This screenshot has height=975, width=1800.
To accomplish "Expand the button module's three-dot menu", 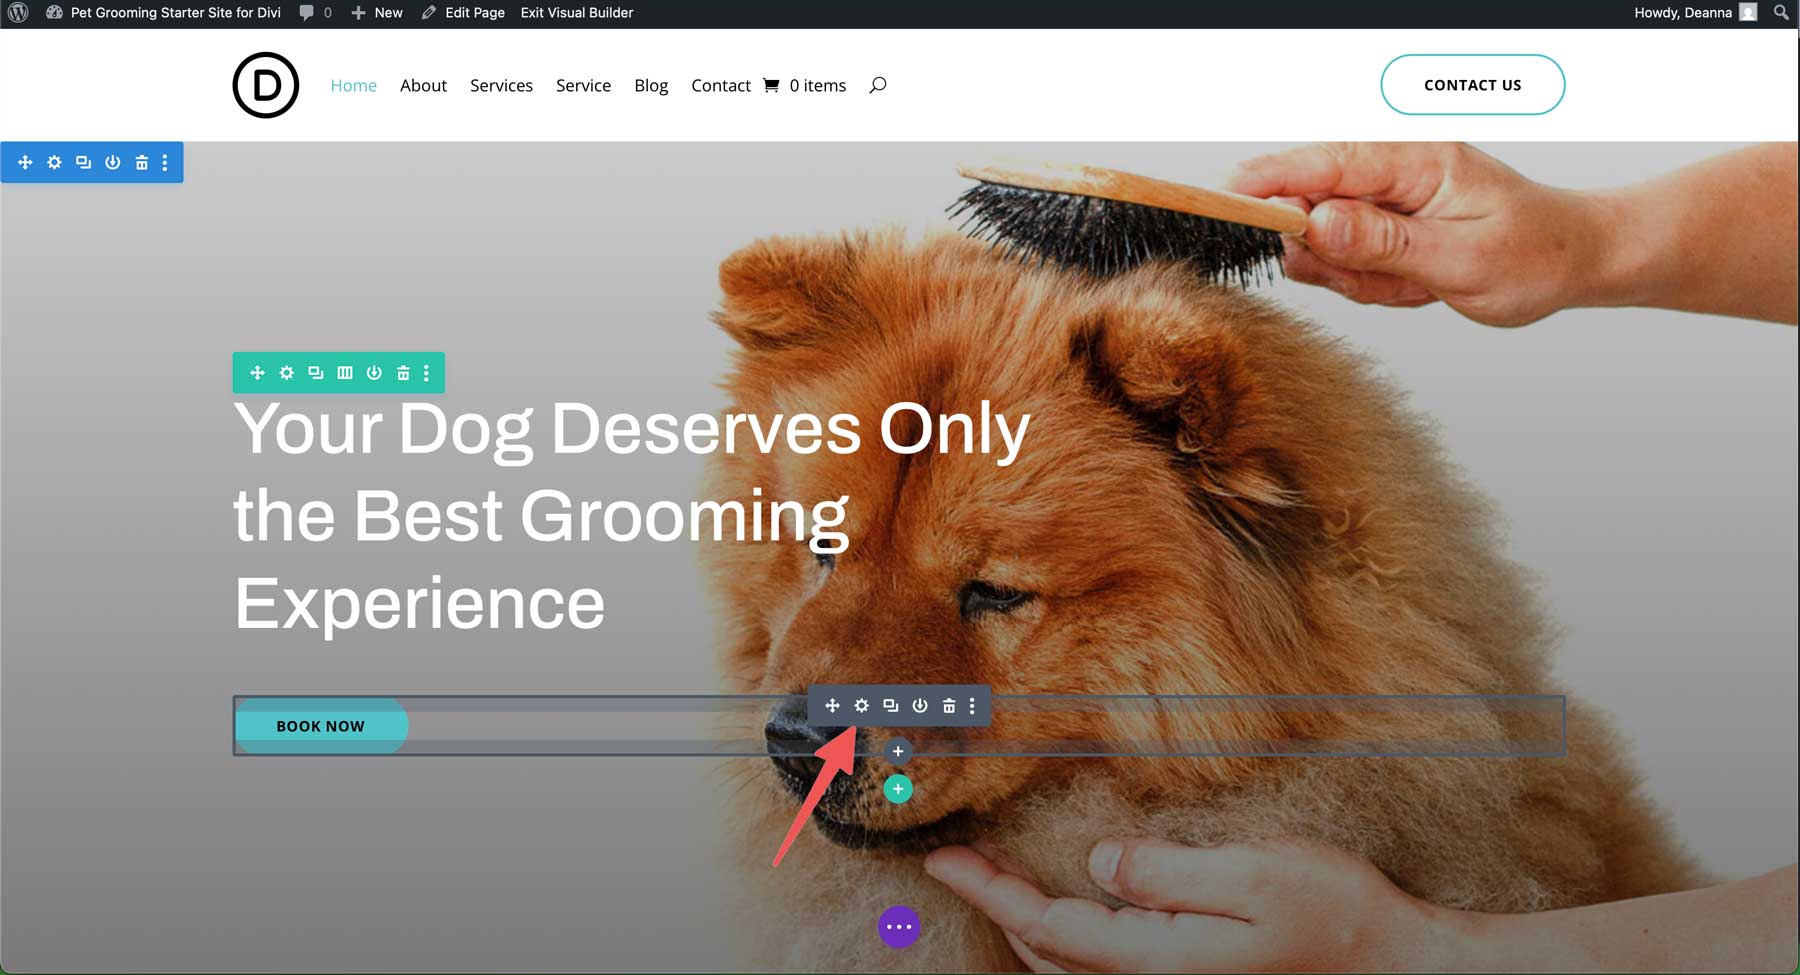I will click(x=972, y=705).
